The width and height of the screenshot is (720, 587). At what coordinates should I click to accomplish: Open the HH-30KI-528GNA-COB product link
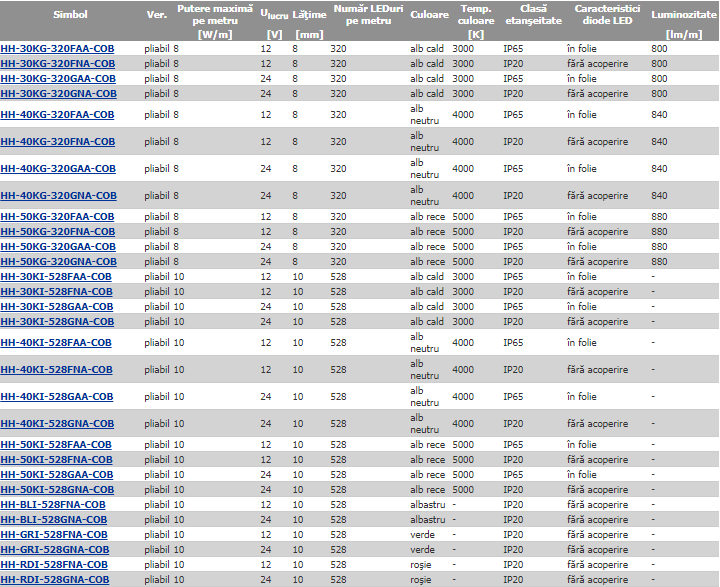(x=57, y=322)
